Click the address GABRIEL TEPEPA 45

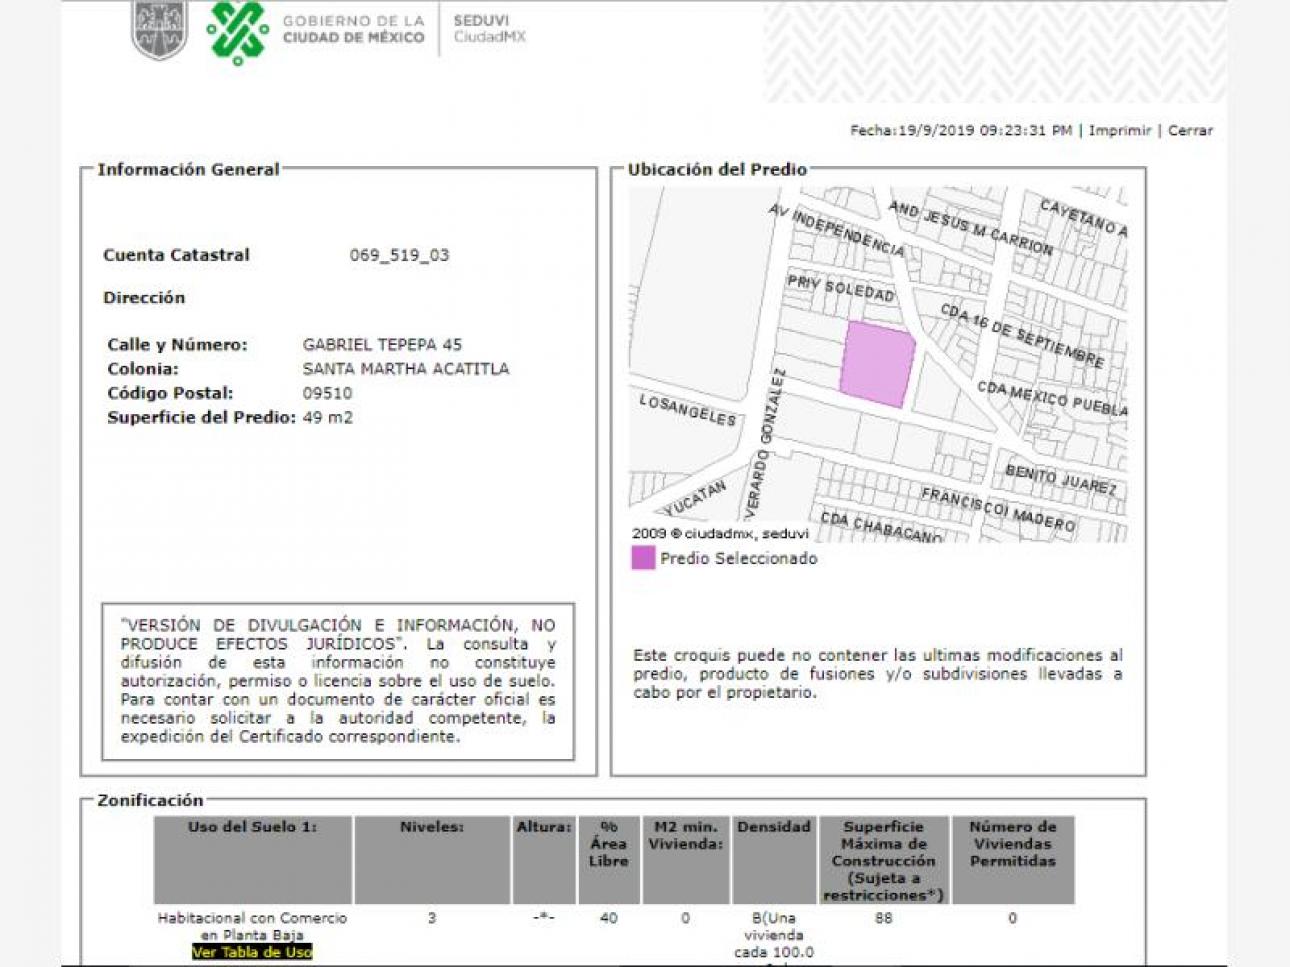tap(382, 344)
